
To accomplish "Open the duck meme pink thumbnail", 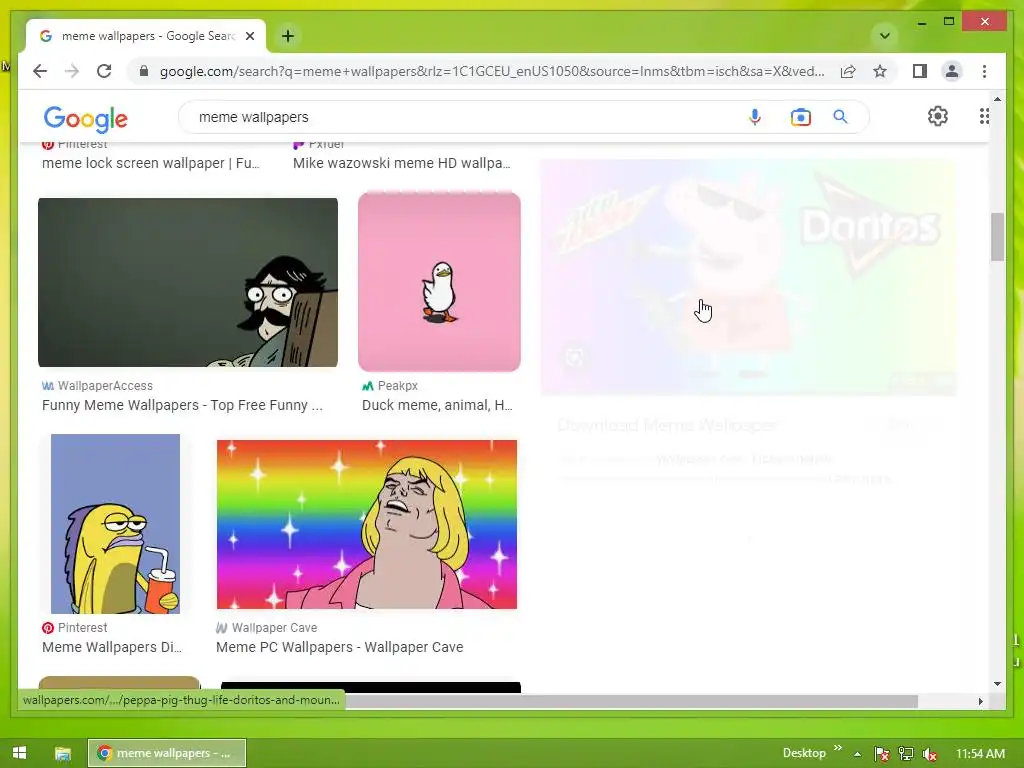I will (x=440, y=282).
